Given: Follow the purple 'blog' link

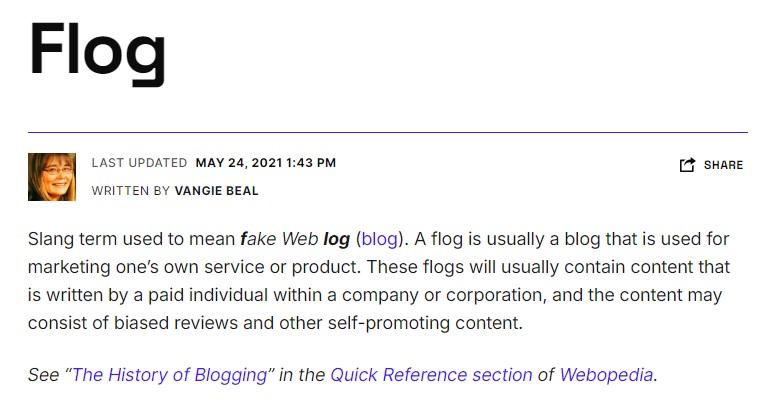Looking at the screenshot, I should (x=380, y=239).
